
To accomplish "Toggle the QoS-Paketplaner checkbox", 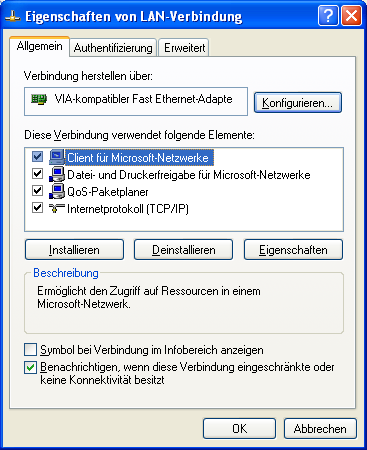I will tap(37, 191).
